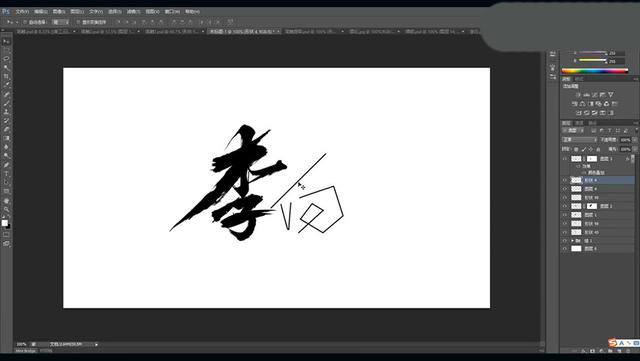640x361 pixels.
Task: Lock transparent pixels in Layers panel
Action: [576, 149]
